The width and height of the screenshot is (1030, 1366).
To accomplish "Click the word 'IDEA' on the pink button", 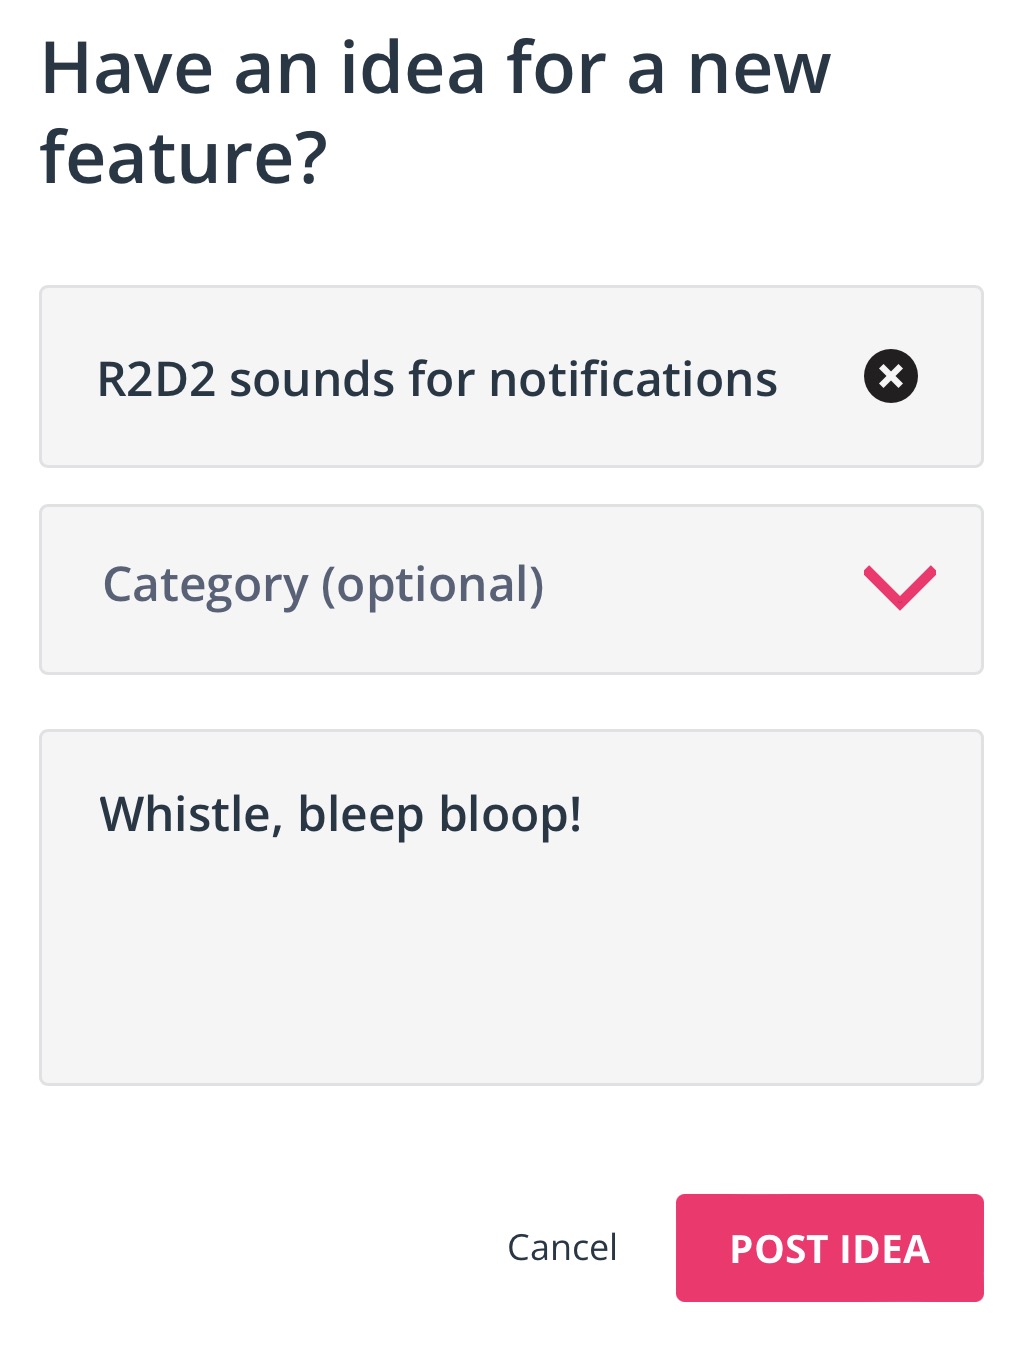I will [x=885, y=1249].
